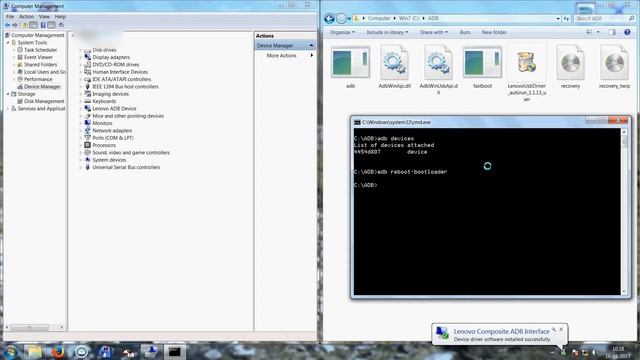Click Computer Management help toolbar icon
Screen dimensions: 640x360
[x=43, y=25]
